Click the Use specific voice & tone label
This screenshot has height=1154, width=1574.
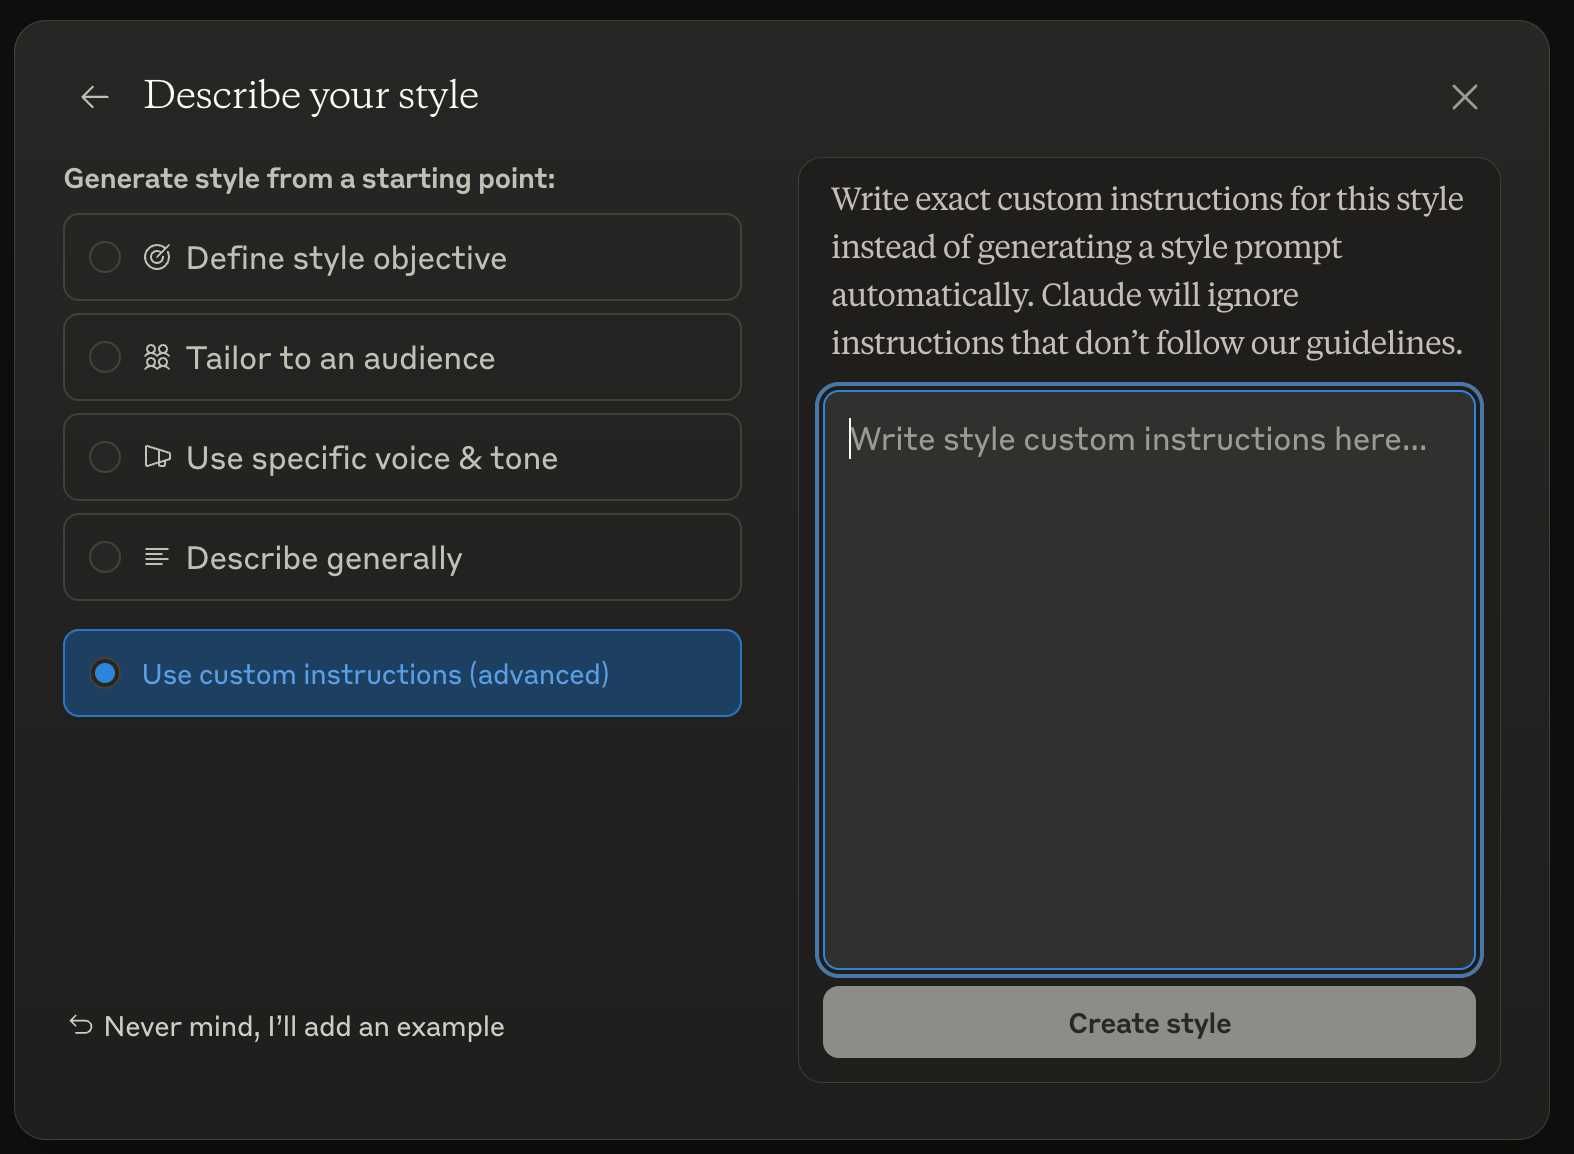pos(372,458)
